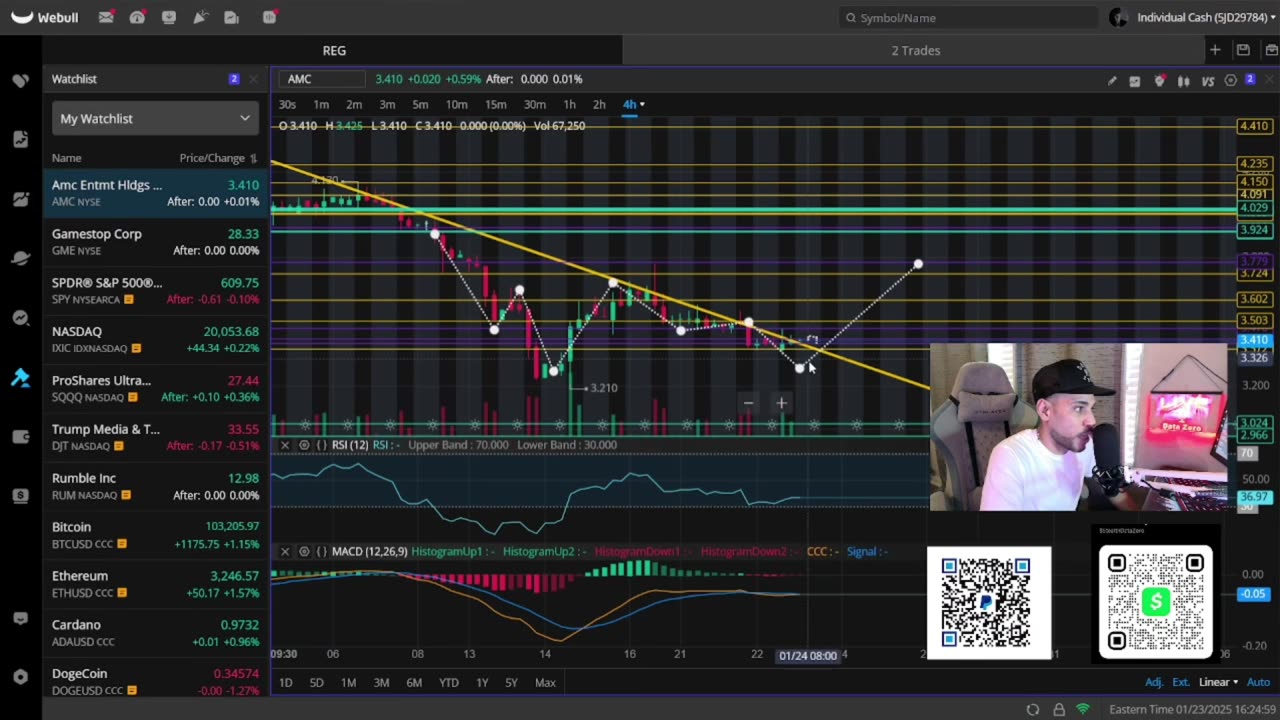Click the chart snapshot image icon
Viewport: 1280px width, 720px height.
[x=1135, y=80]
